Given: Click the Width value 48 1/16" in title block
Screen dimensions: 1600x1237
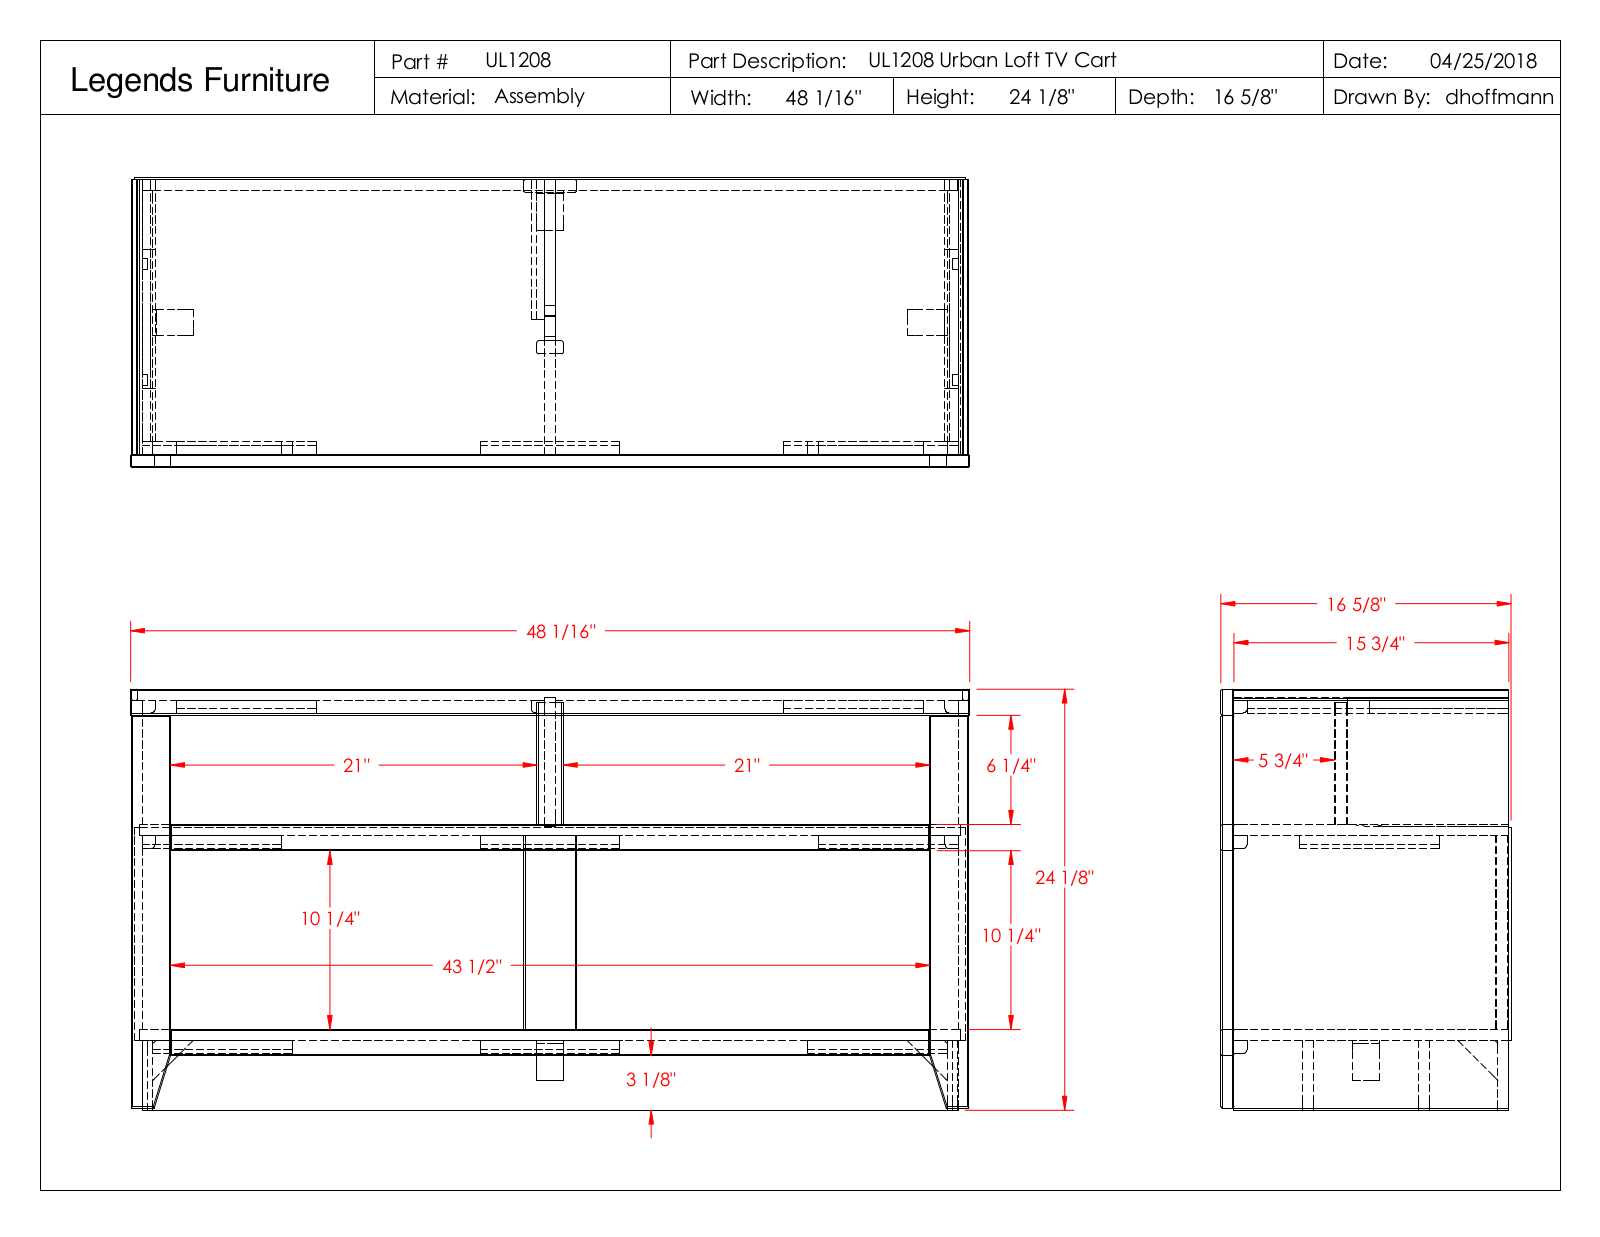Looking at the screenshot, I should tap(824, 98).
